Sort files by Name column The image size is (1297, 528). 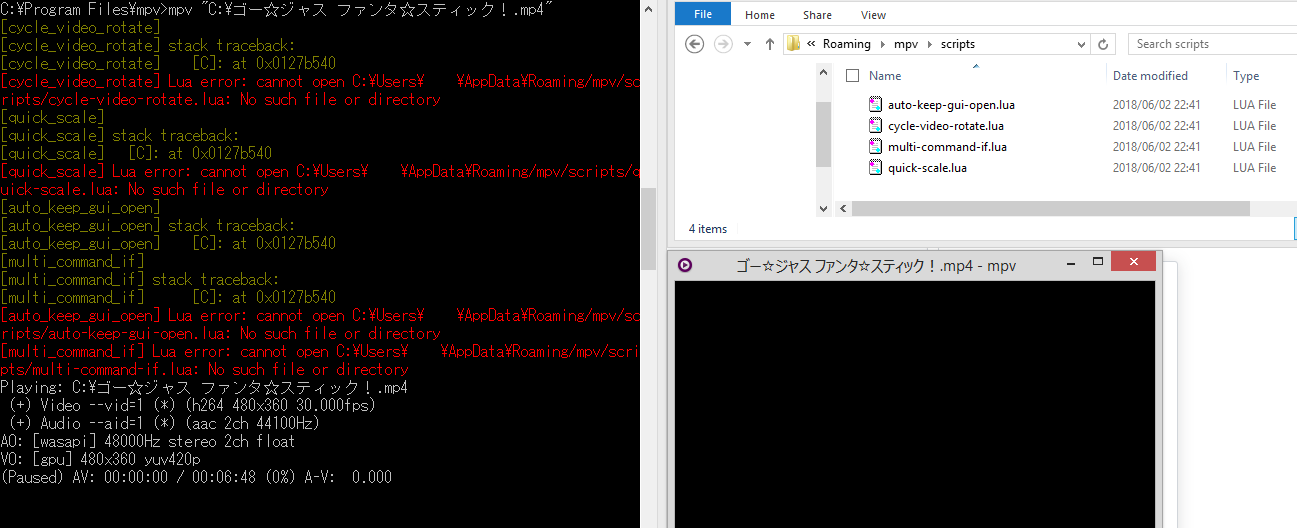coord(885,76)
